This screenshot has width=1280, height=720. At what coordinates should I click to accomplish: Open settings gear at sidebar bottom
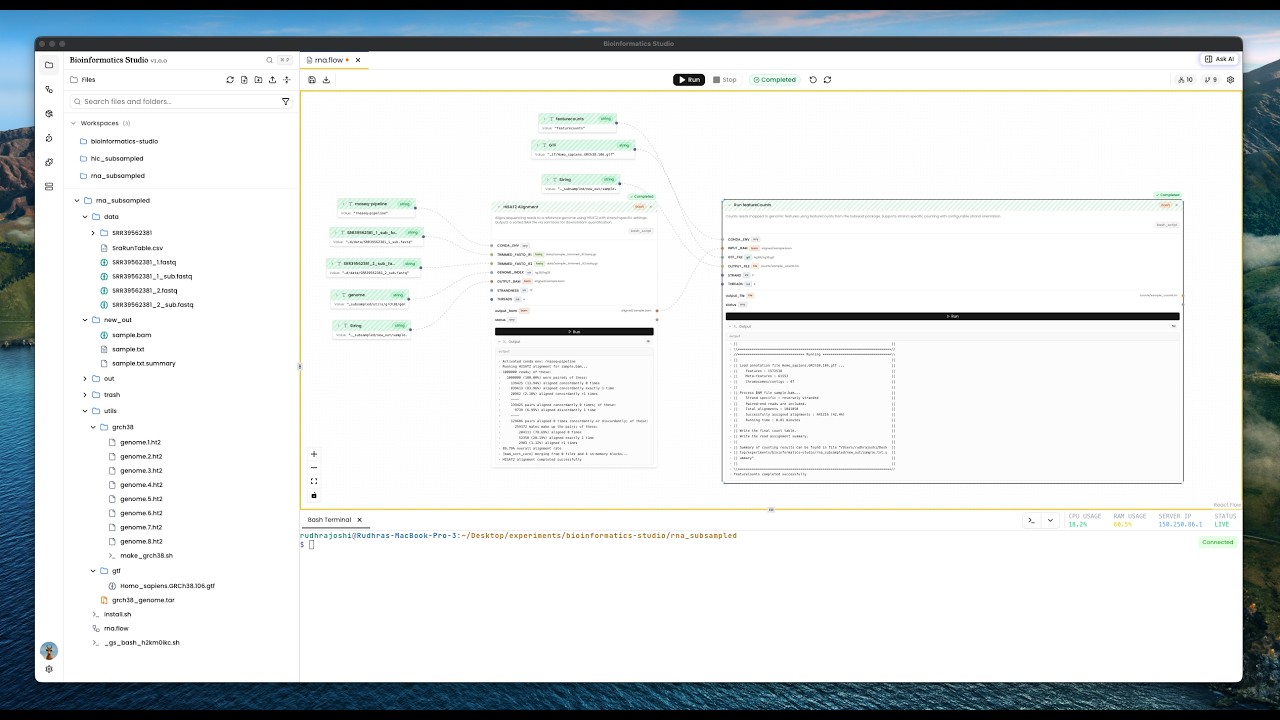(49, 669)
